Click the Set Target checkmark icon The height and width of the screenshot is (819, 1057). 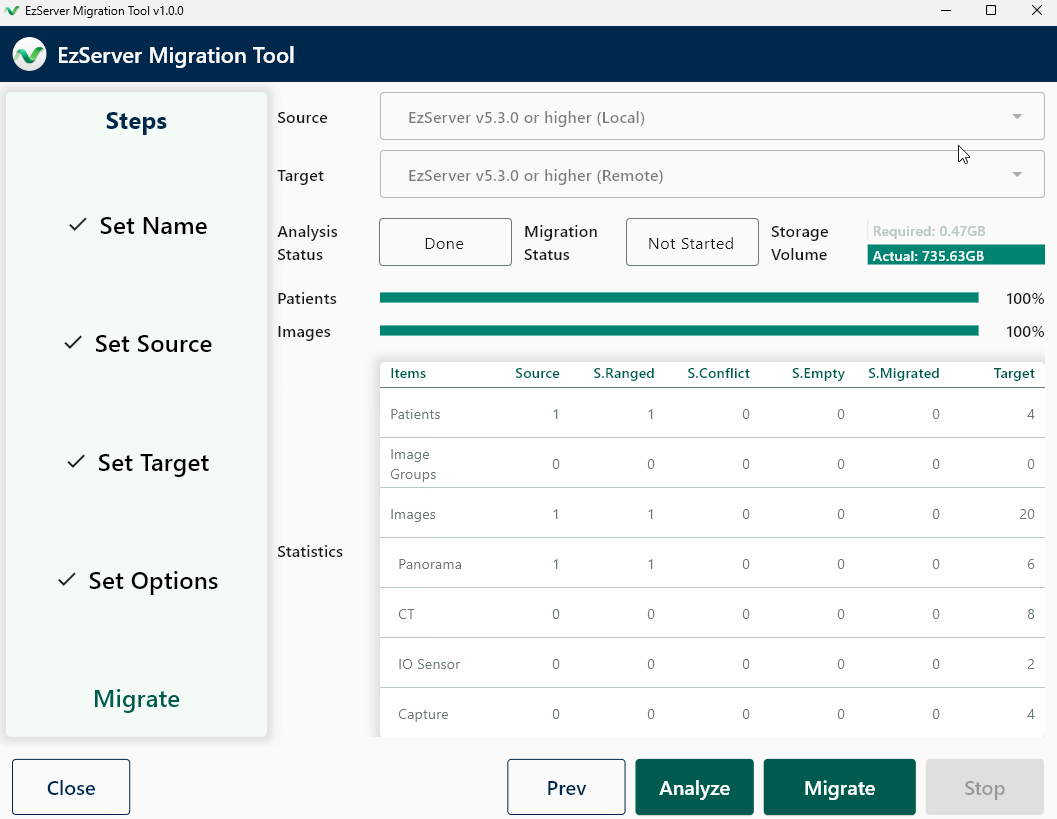(x=76, y=461)
